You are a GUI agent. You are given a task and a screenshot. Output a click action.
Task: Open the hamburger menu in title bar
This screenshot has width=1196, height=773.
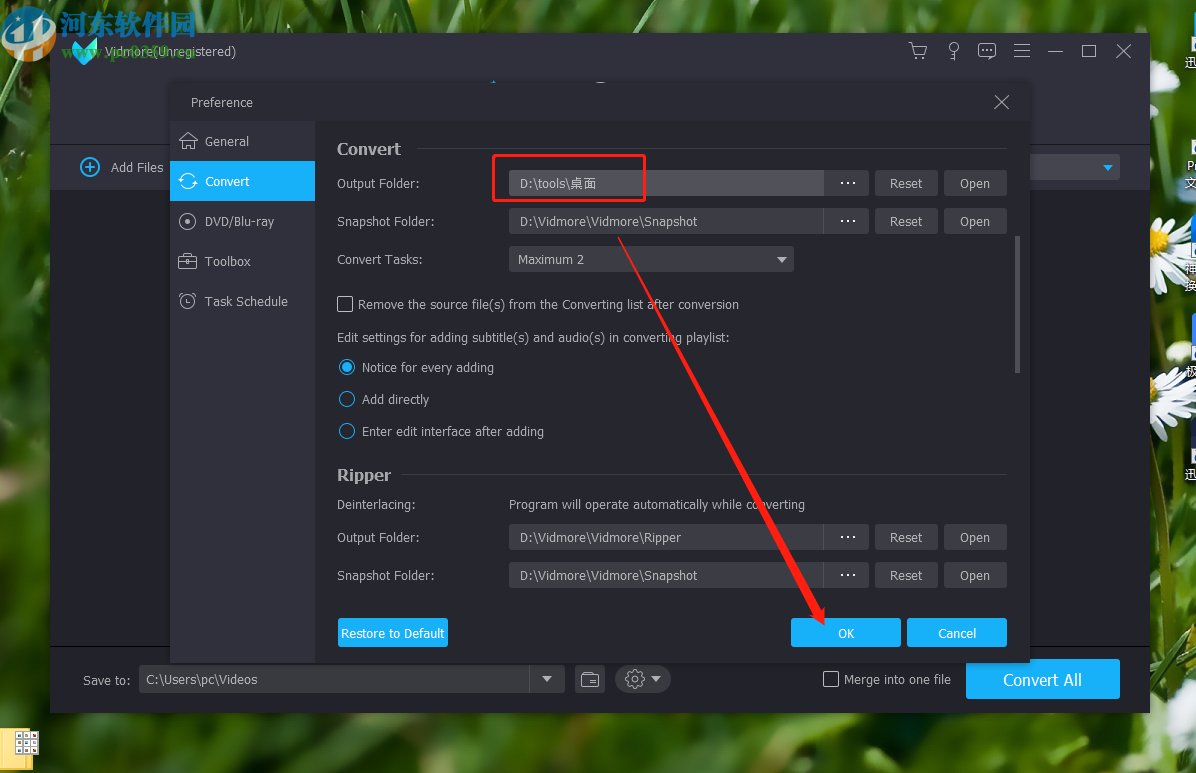coord(1021,51)
